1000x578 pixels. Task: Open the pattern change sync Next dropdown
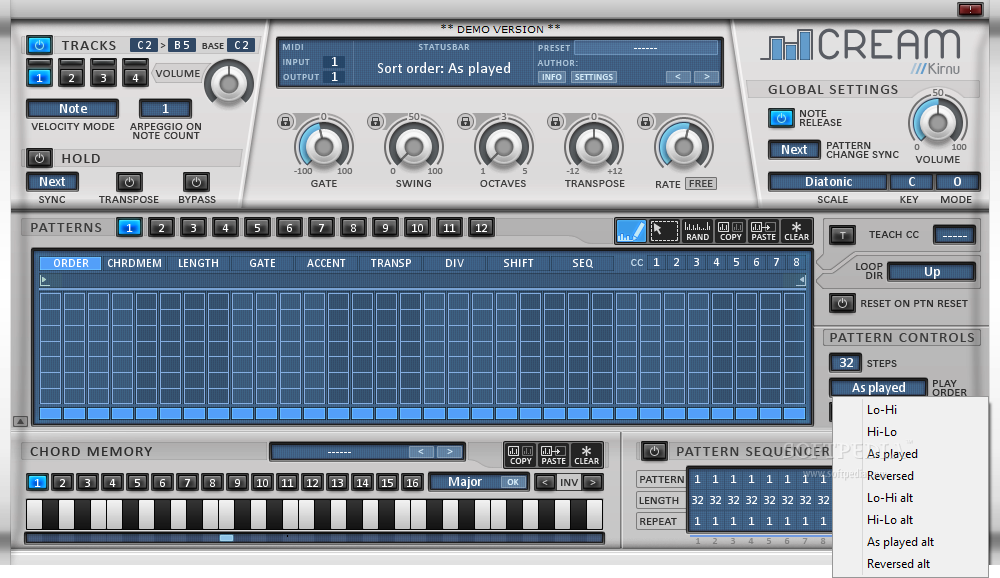click(794, 150)
